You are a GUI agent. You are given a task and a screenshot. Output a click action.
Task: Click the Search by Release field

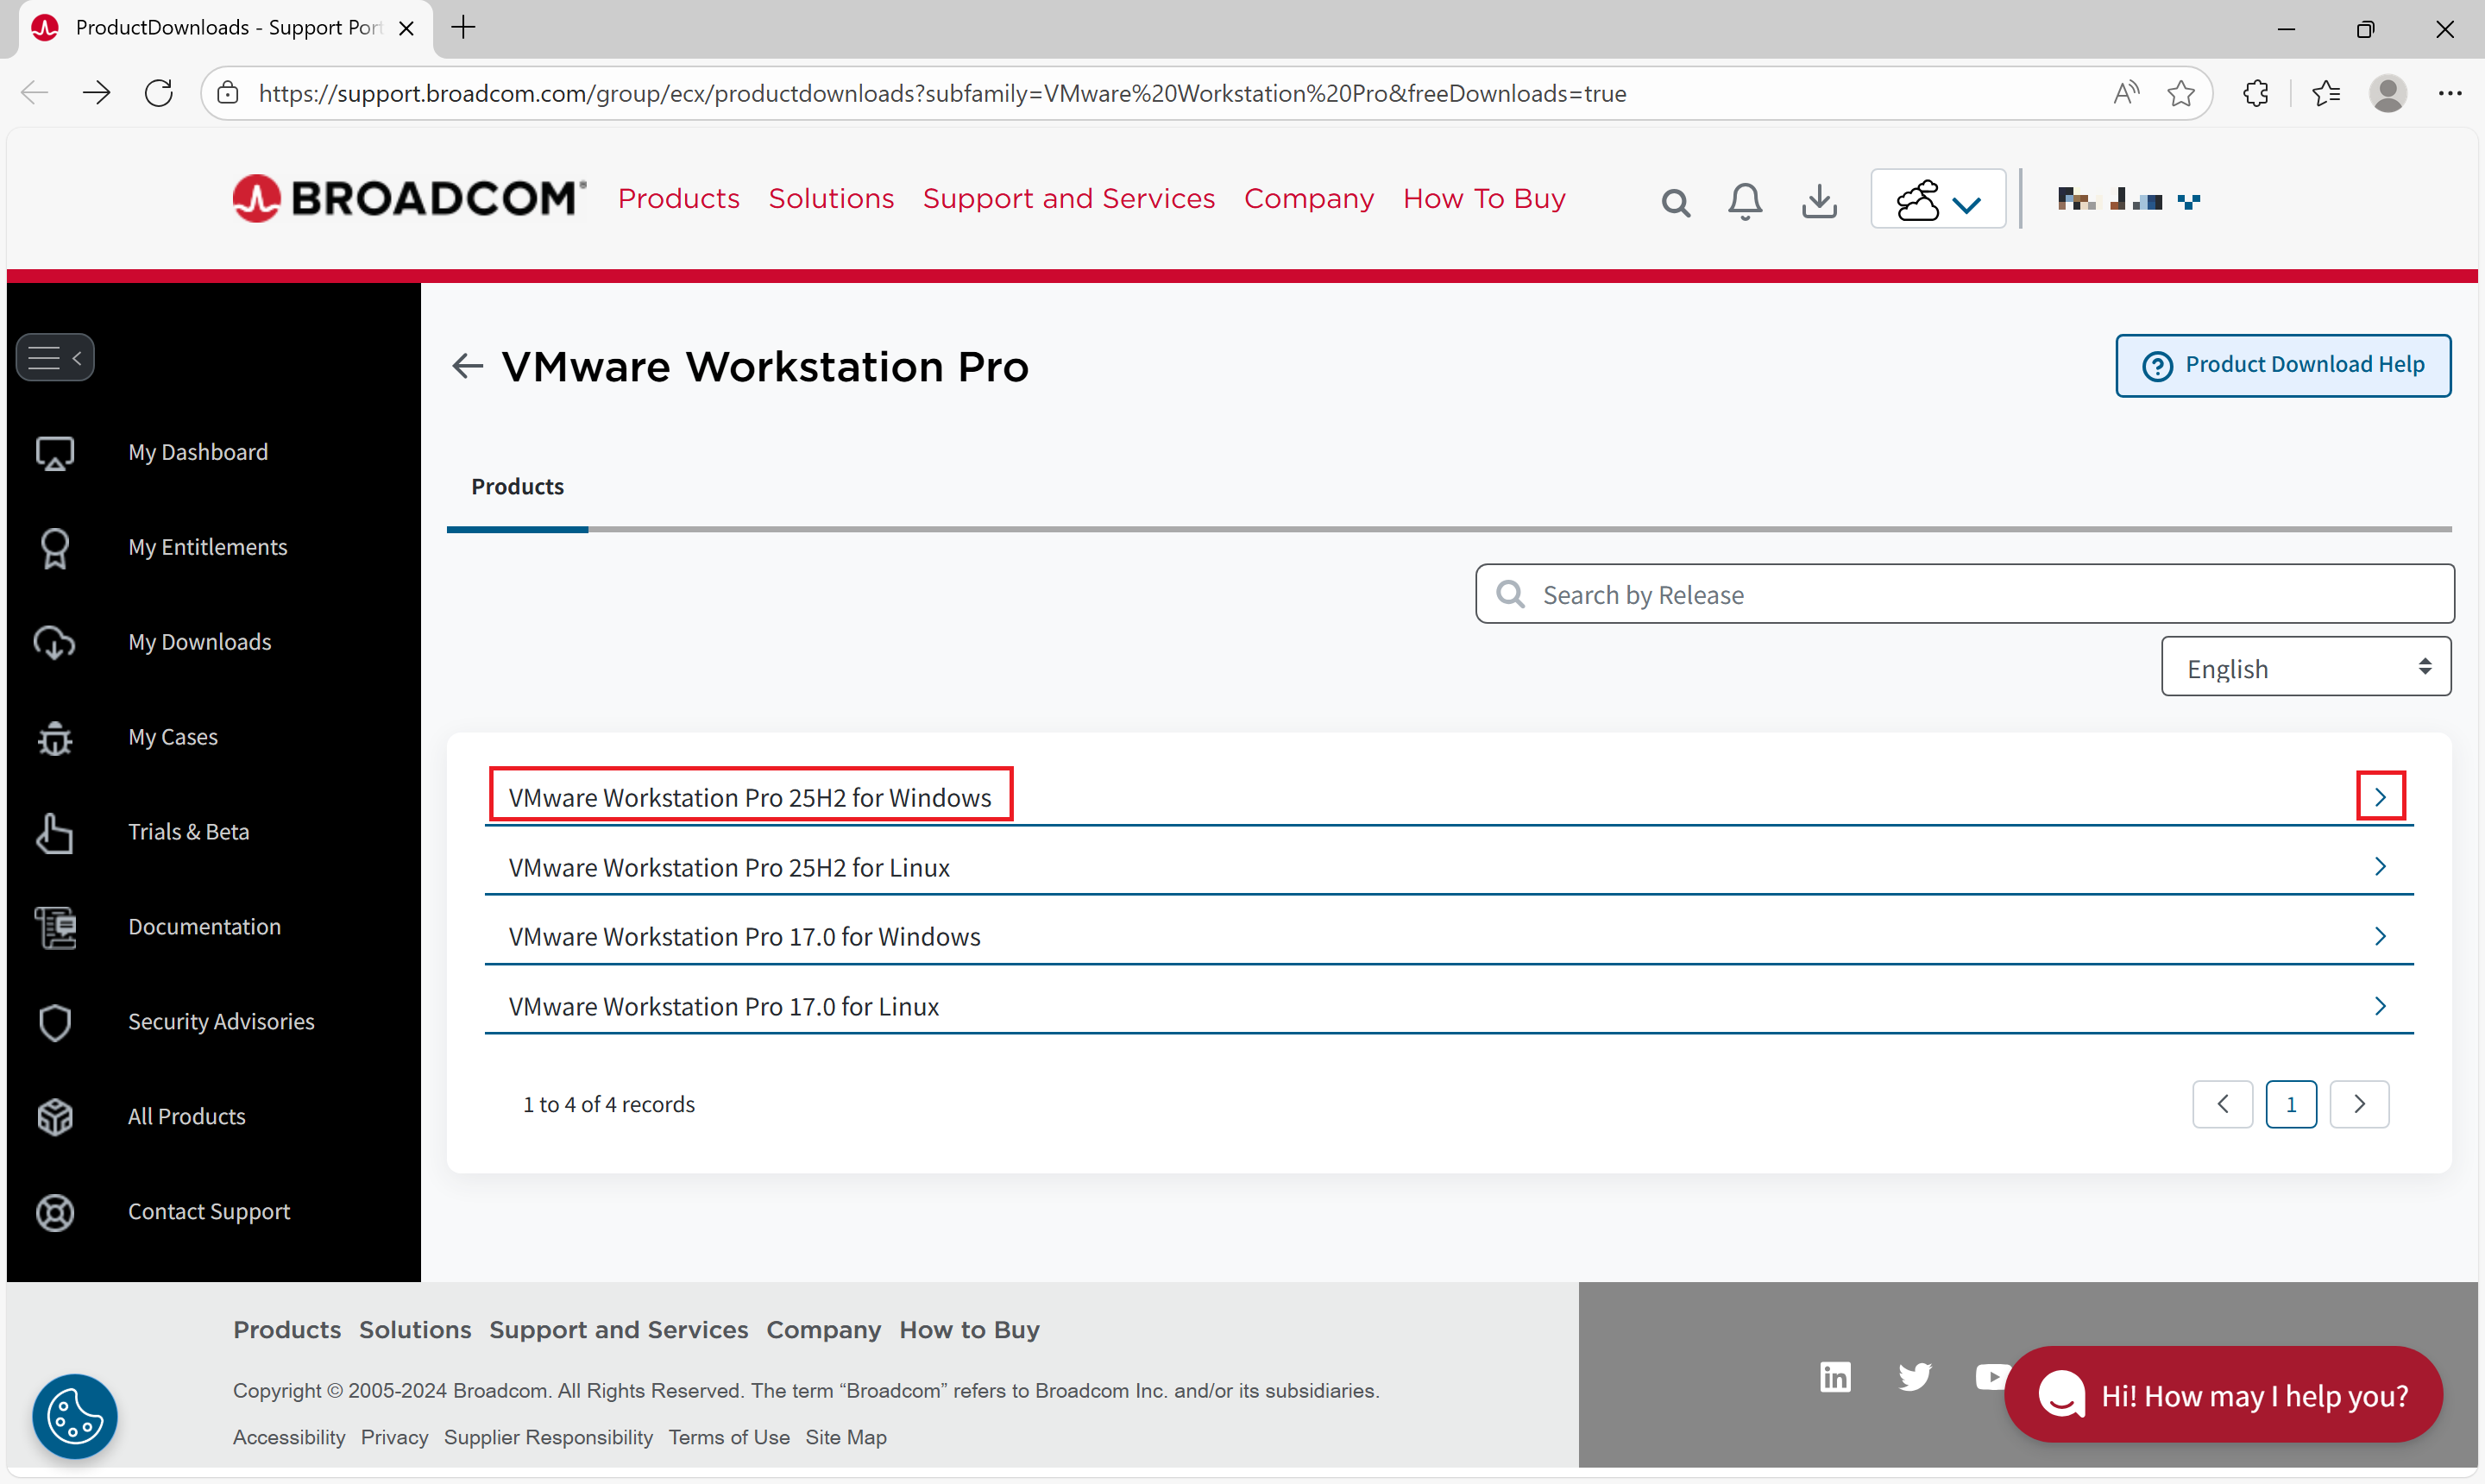point(1980,595)
